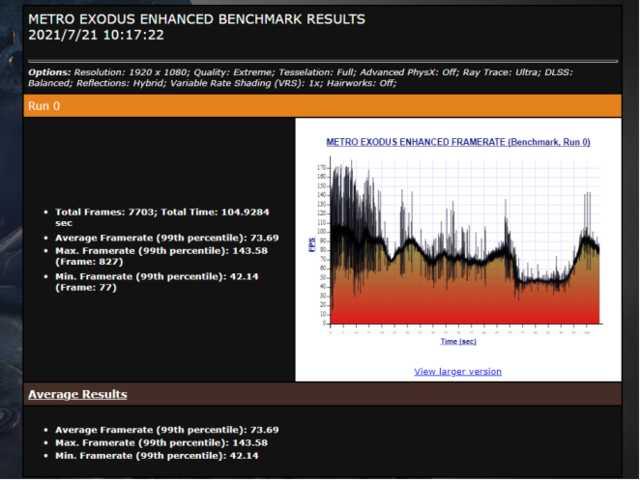
Task: Click the 'Time (sec)' axis label link
Action: [458, 341]
